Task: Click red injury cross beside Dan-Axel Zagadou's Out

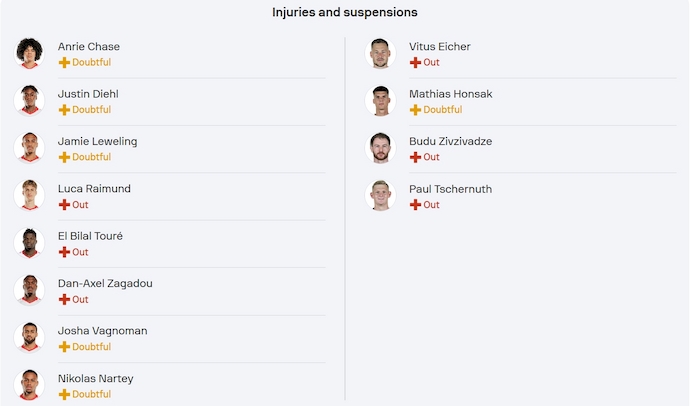Action: click(x=64, y=300)
